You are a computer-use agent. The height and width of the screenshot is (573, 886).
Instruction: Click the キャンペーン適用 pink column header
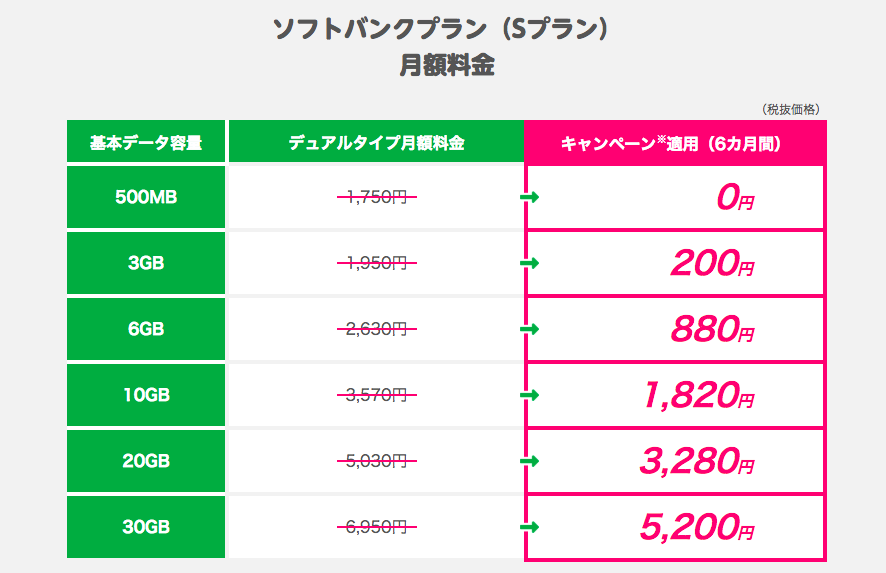coord(675,142)
